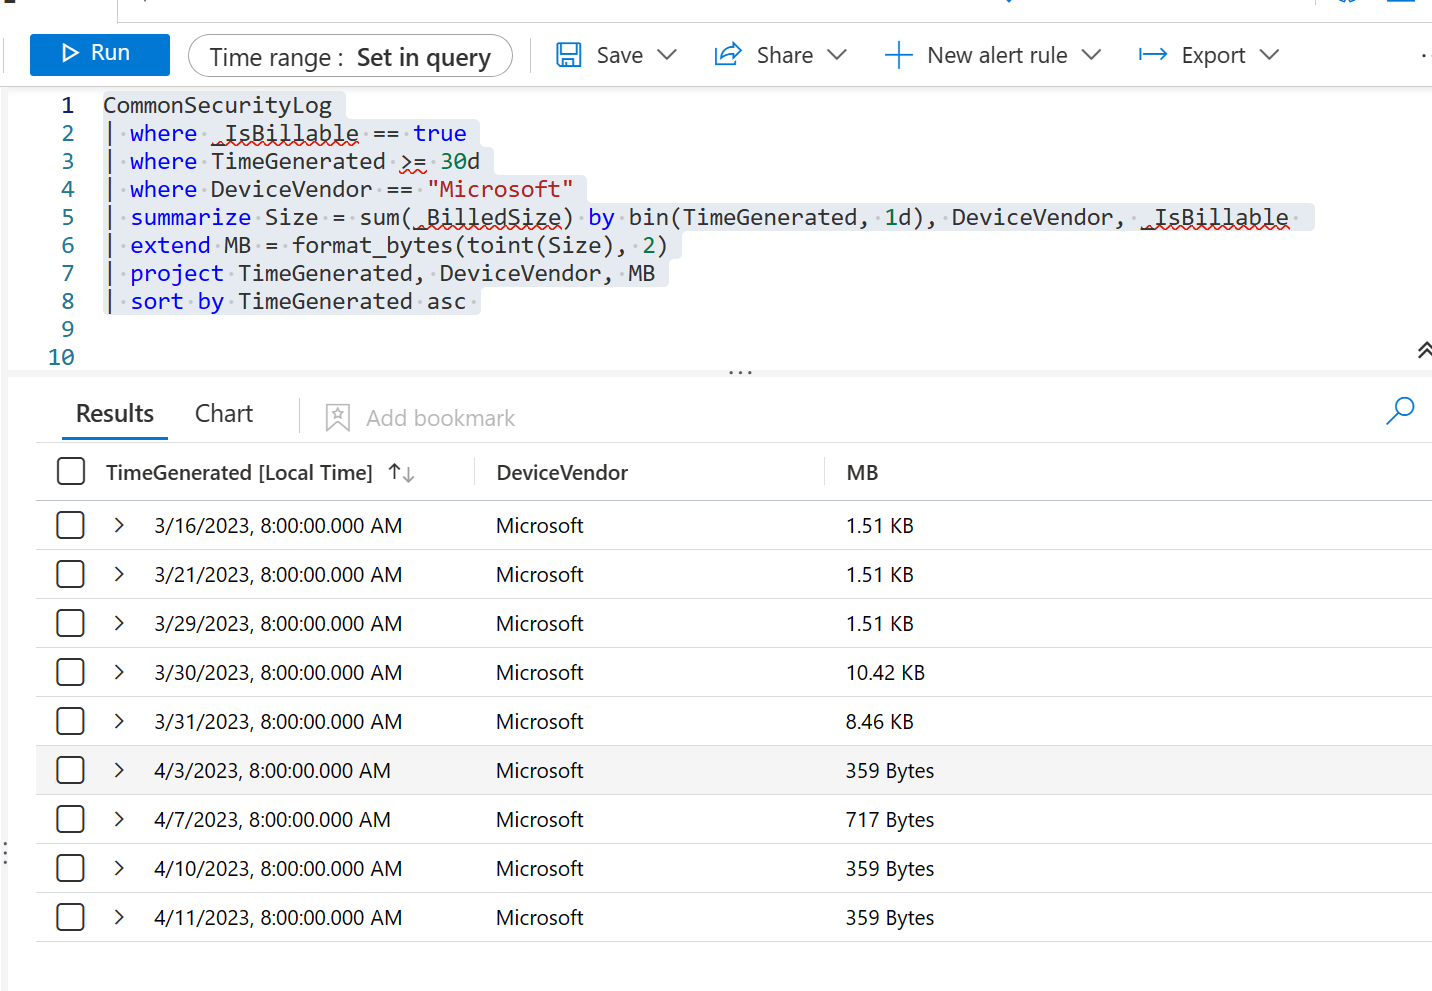Click the Run button
Viewport: 1432px width, 991px height.
(99, 54)
